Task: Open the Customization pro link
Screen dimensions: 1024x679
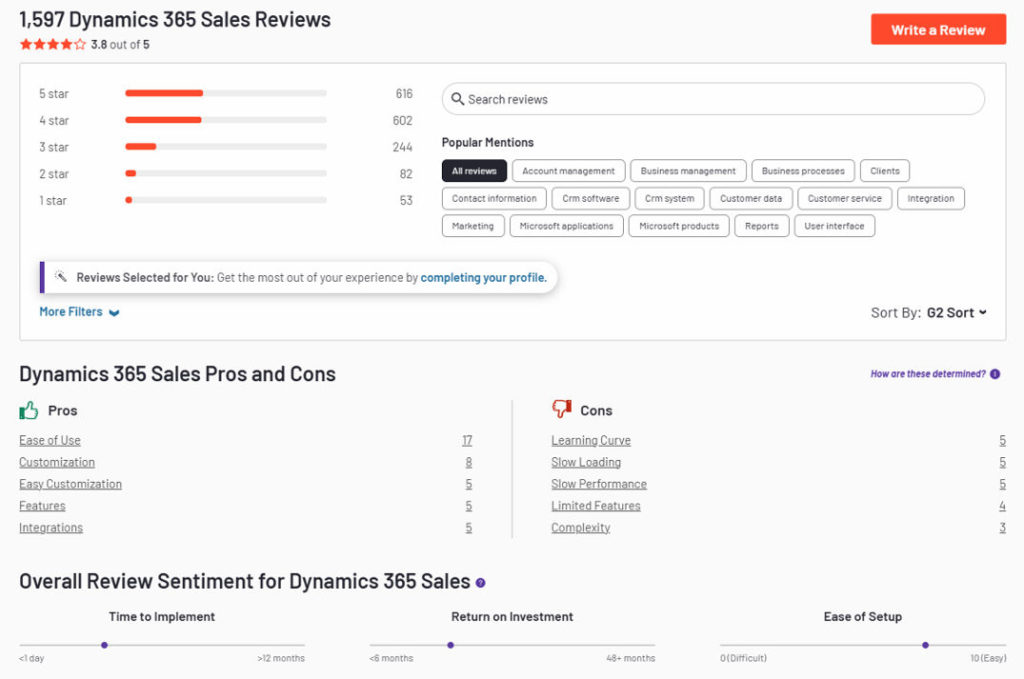Action: tap(57, 462)
